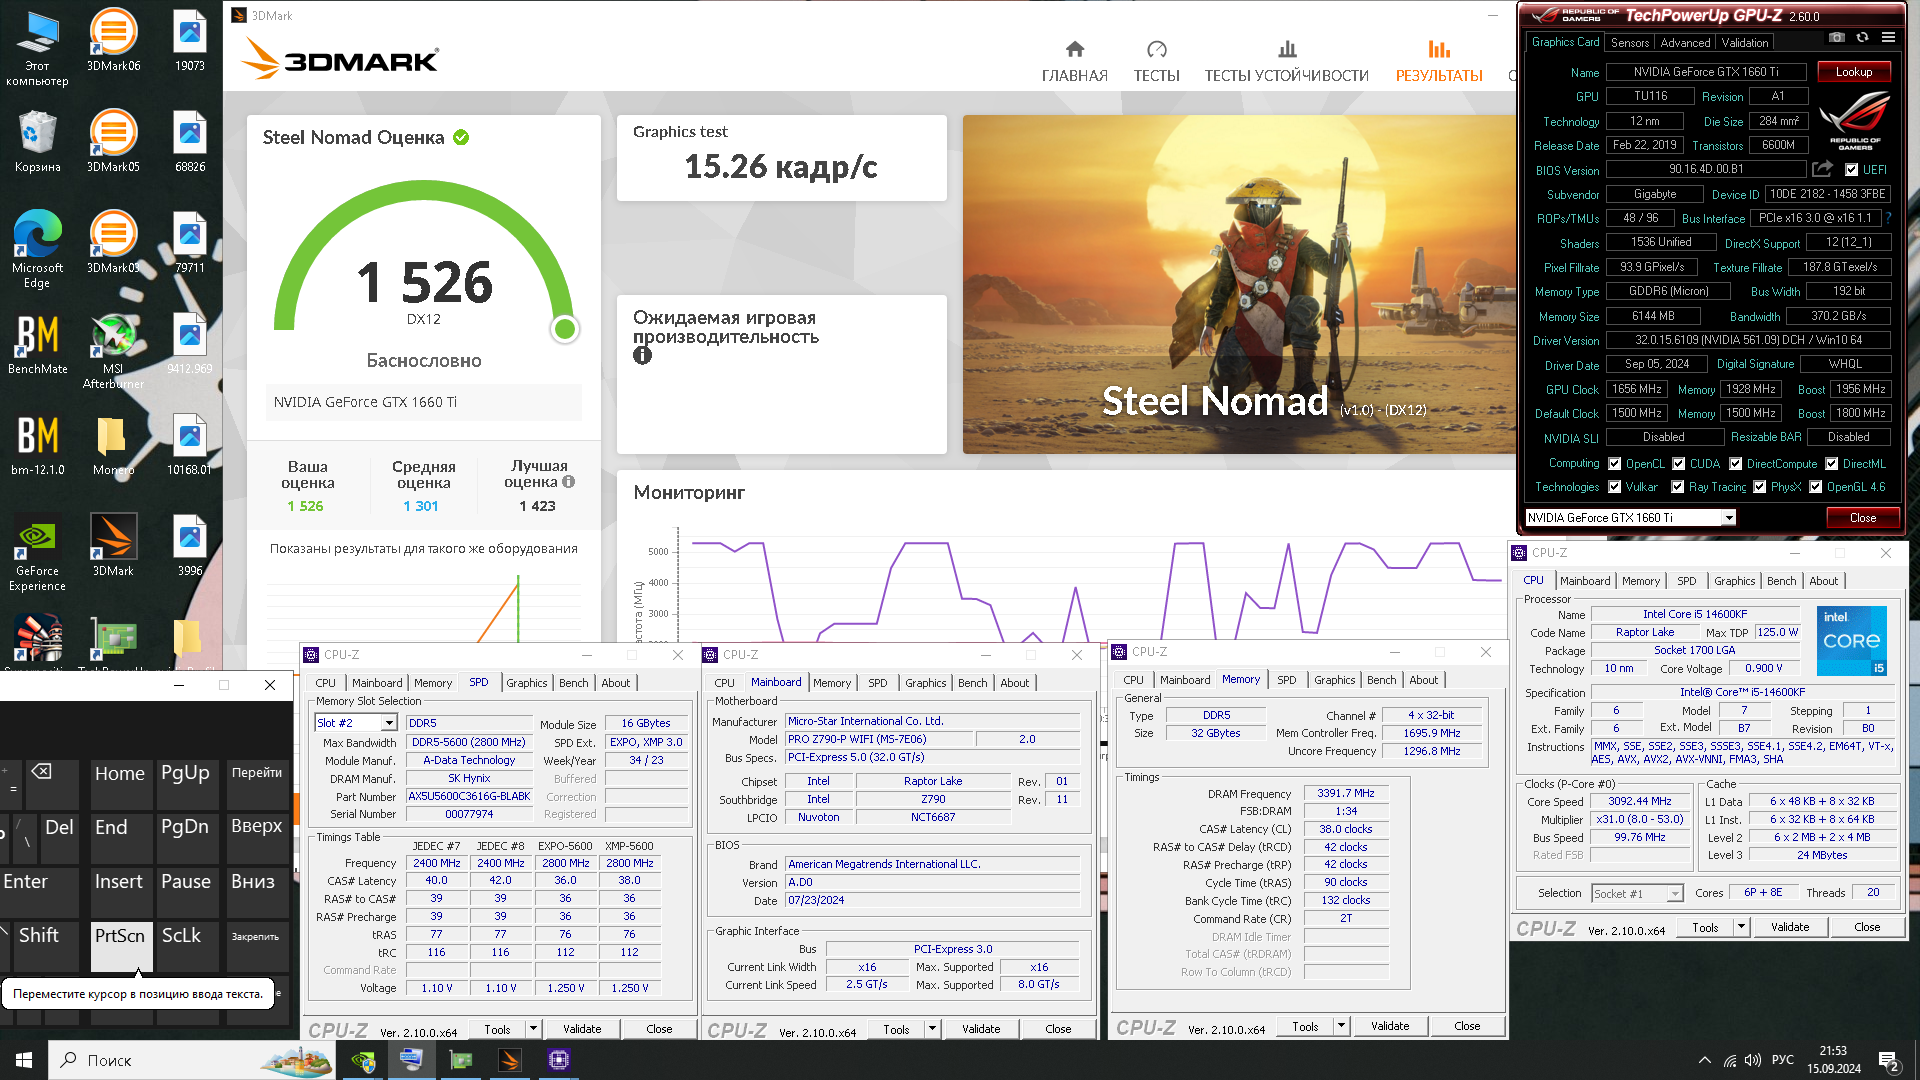Open GPU-Z hamburger menu icon
1920x1080 pixels.
(1888, 38)
